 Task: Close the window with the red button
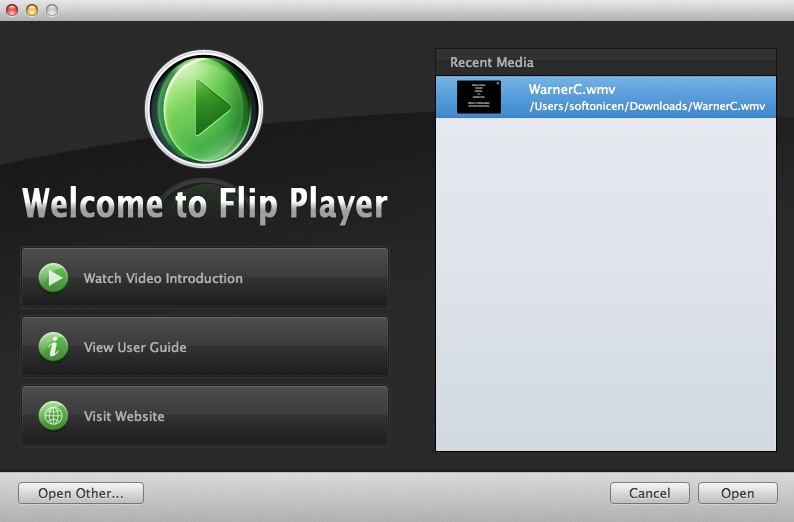pos(12,10)
